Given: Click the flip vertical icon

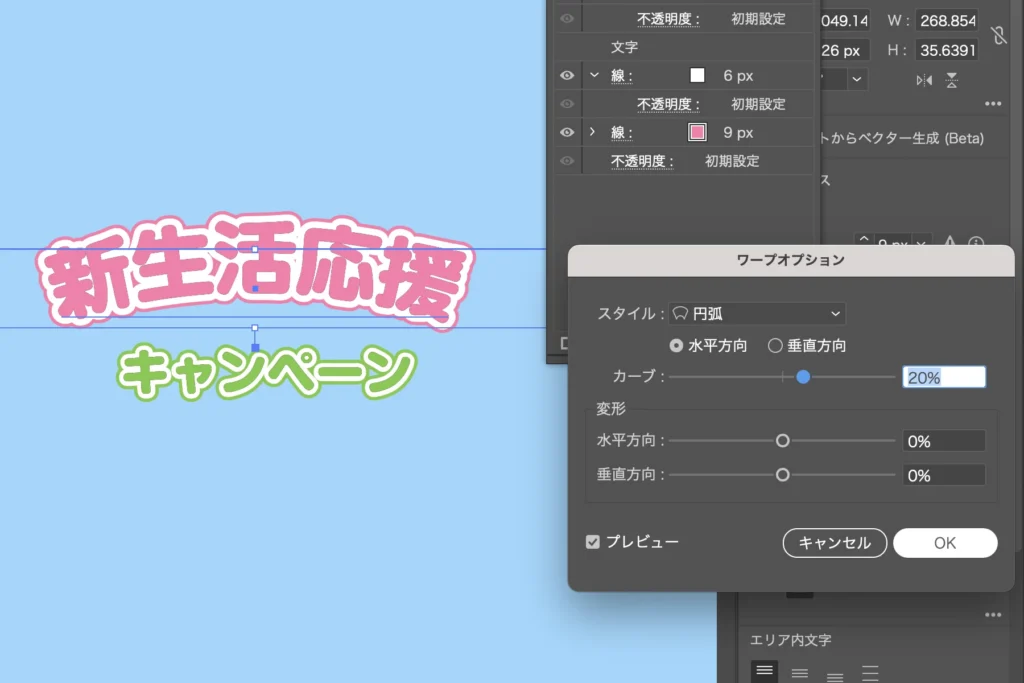Looking at the screenshot, I should [951, 79].
